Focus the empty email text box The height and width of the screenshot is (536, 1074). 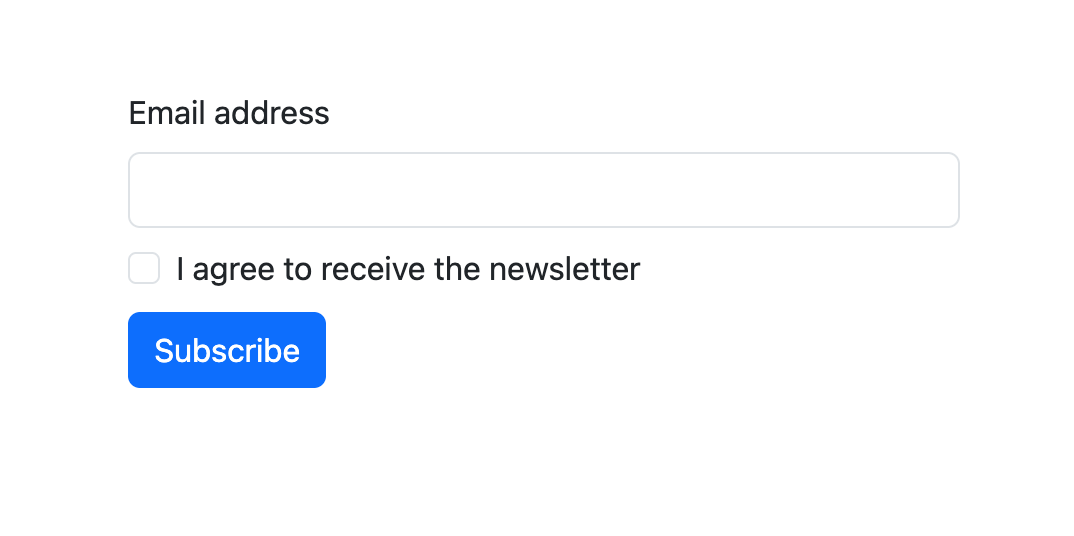(543, 190)
